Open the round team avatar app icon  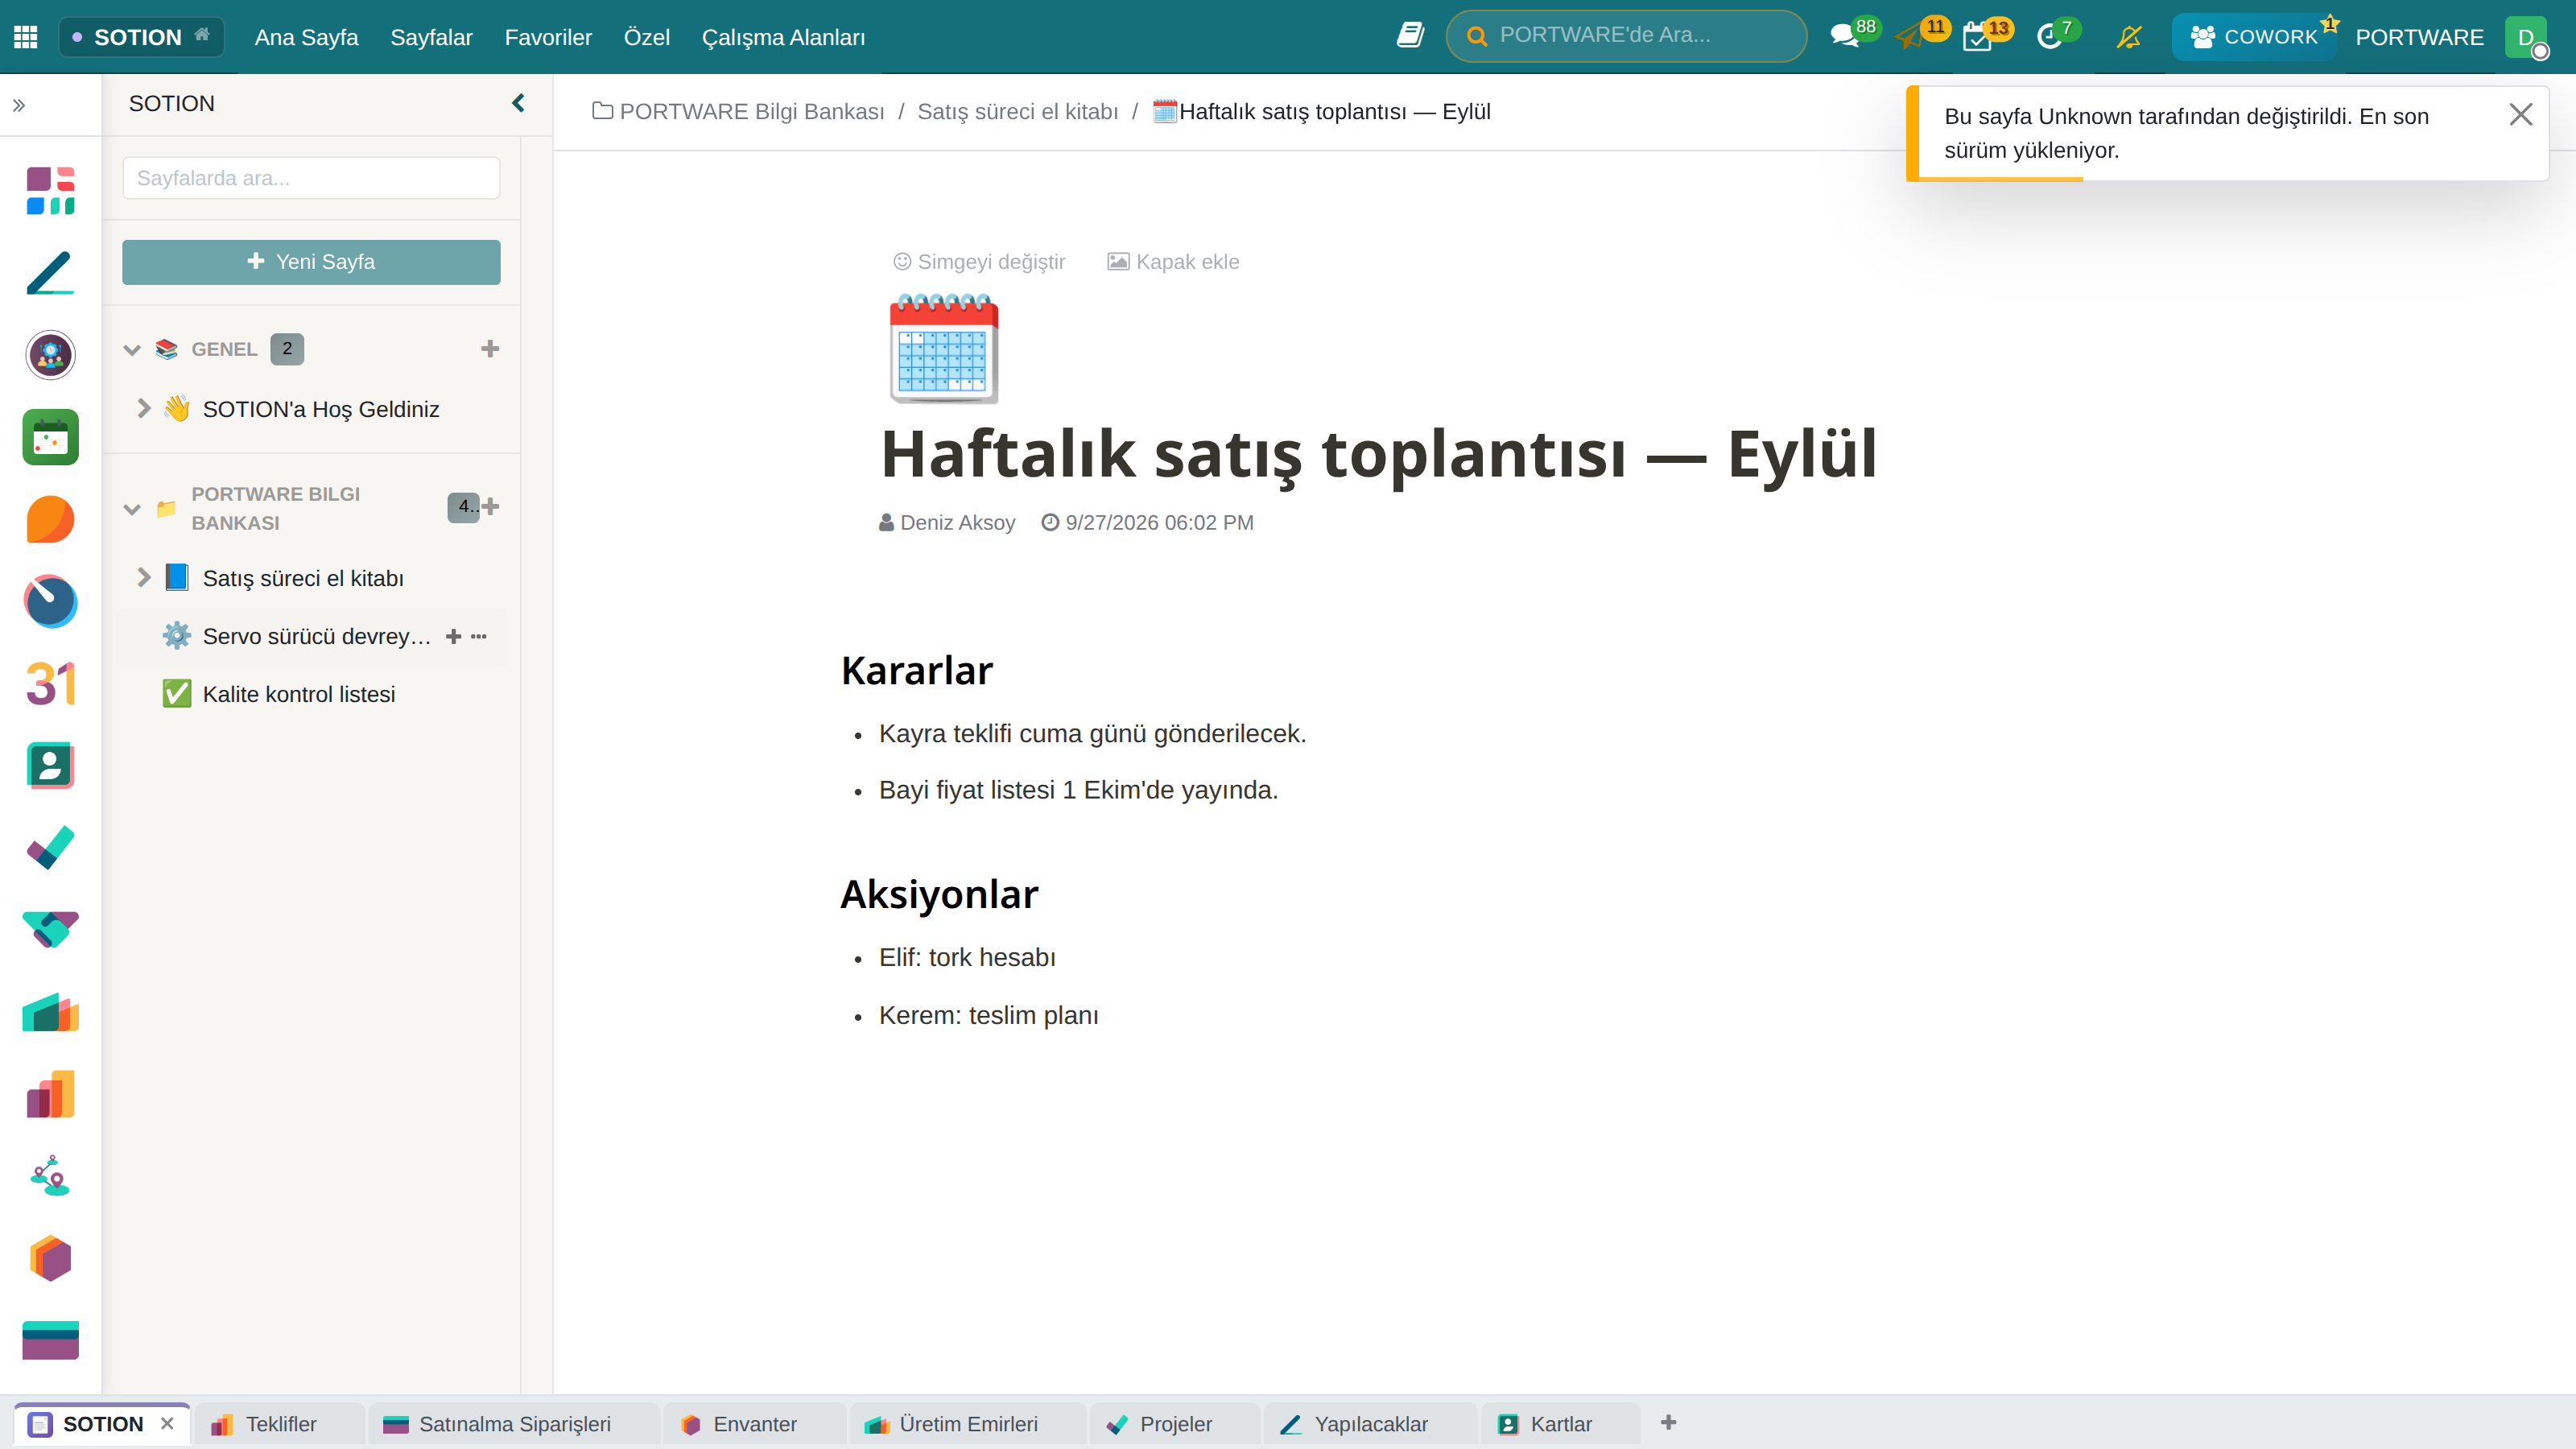[x=50, y=355]
